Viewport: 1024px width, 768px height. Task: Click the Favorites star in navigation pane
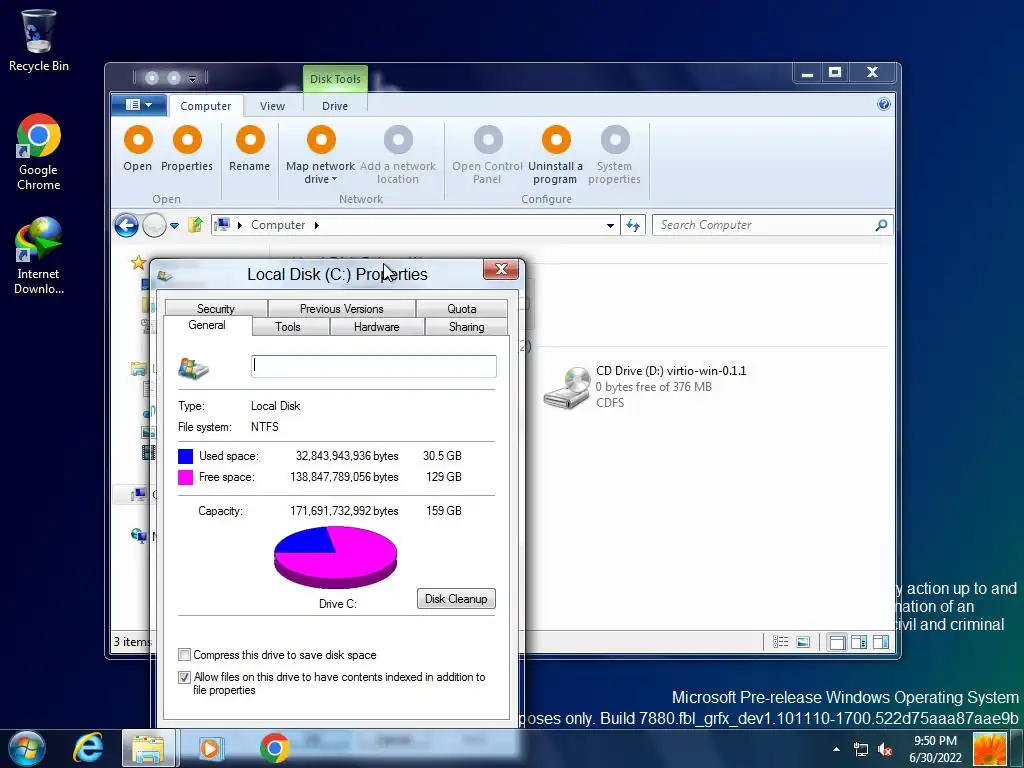(x=138, y=263)
